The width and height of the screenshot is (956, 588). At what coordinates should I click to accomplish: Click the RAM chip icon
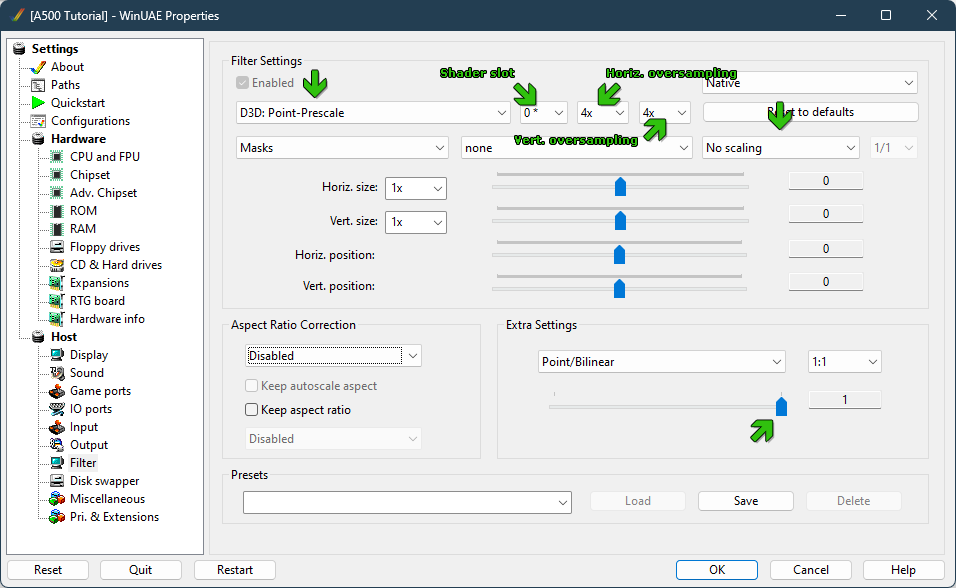57,229
